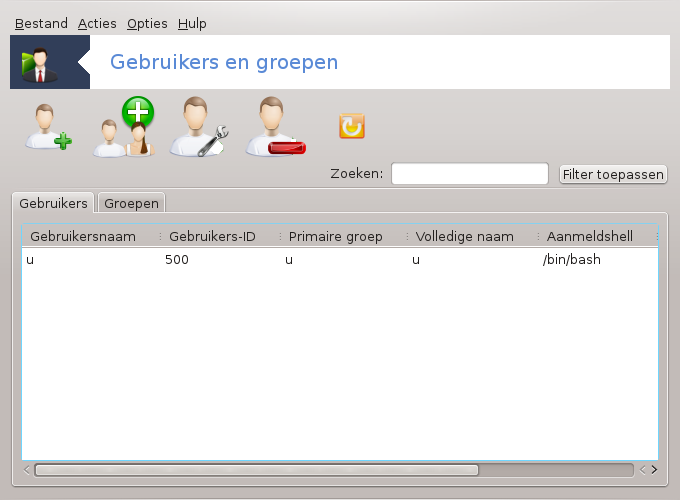Open the Opties menu

147,23
